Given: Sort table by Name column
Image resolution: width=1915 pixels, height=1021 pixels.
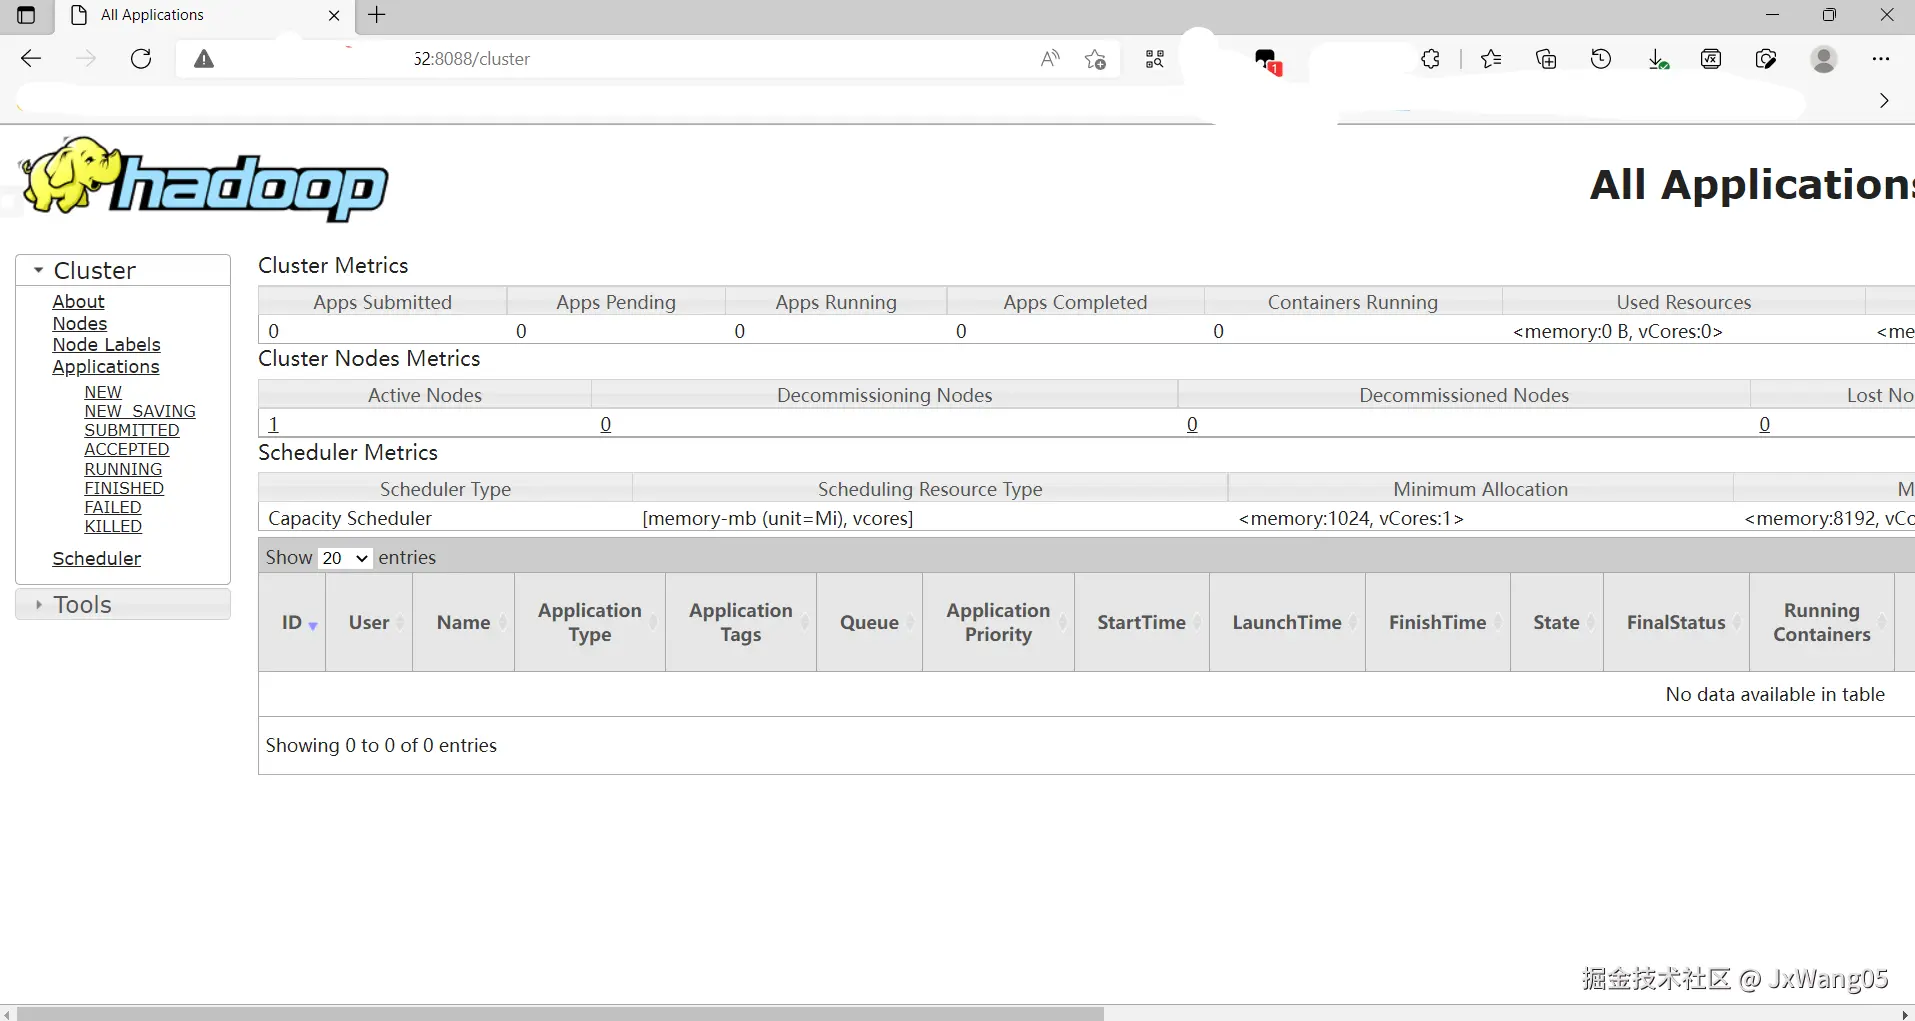Looking at the screenshot, I should [464, 622].
